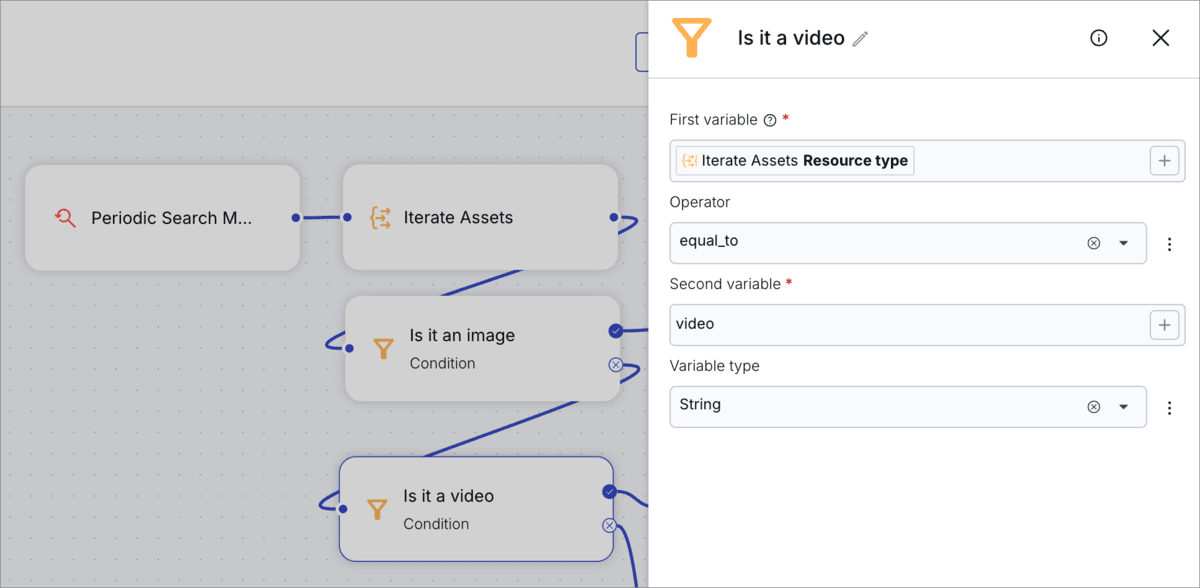Open more options next to Variable type
Image resolution: width=1200 pixels, height=588 pixels.
pyautogui.click(x=1169, y=408)
